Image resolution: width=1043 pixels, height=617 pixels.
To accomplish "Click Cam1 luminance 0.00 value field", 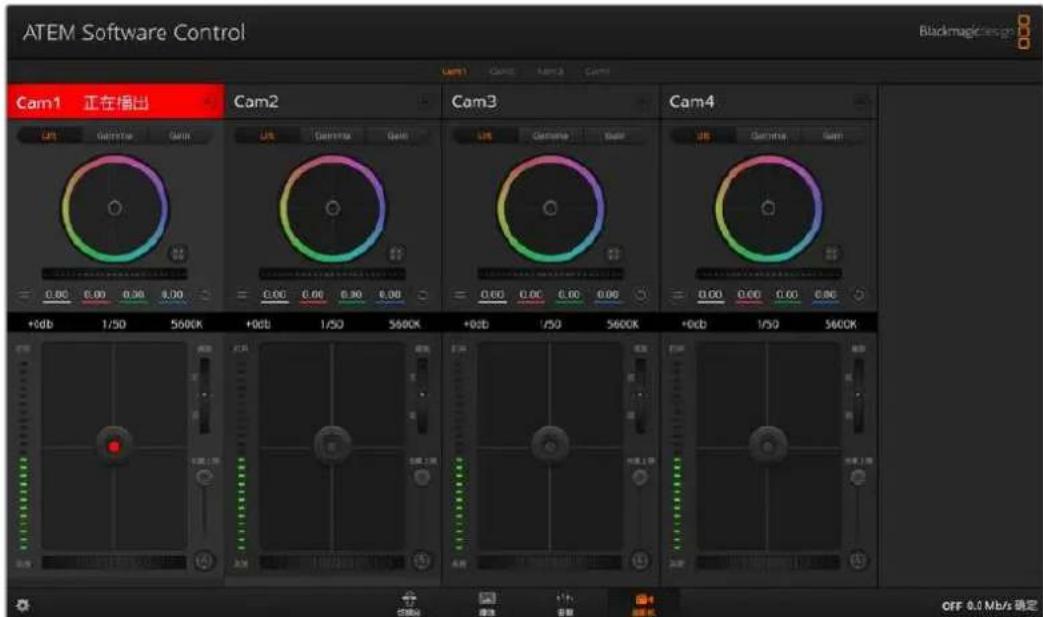I will pyautogui.click(x=57, y=295).
